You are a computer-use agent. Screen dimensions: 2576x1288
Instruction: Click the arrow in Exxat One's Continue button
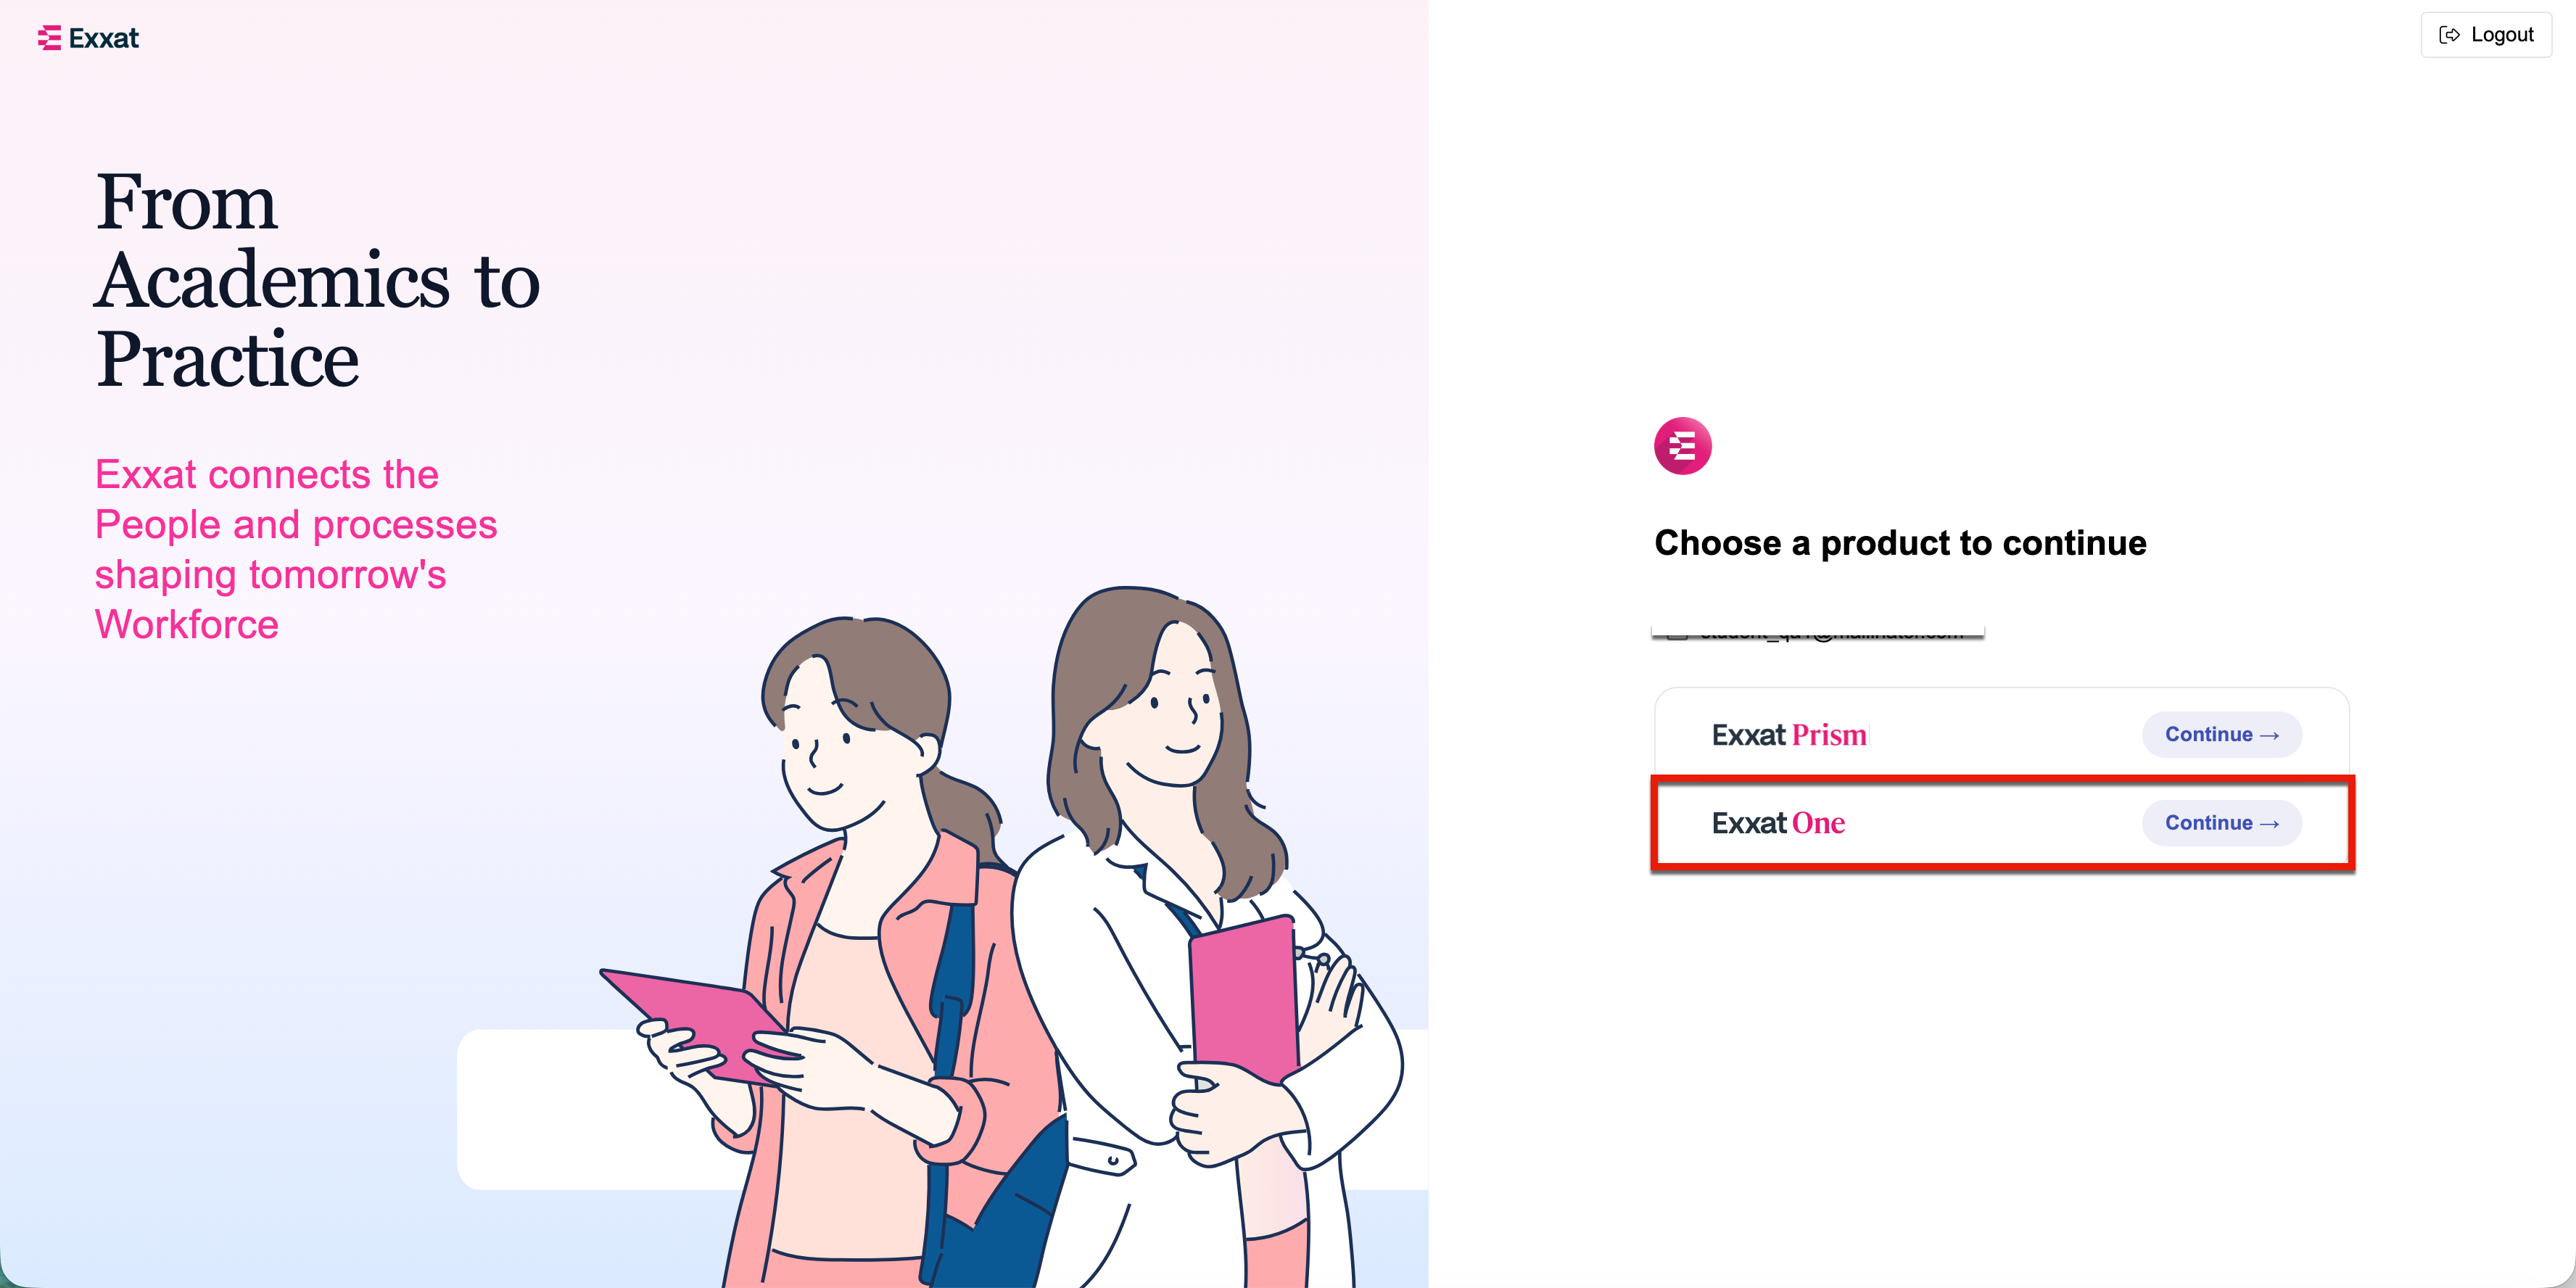2269,823
